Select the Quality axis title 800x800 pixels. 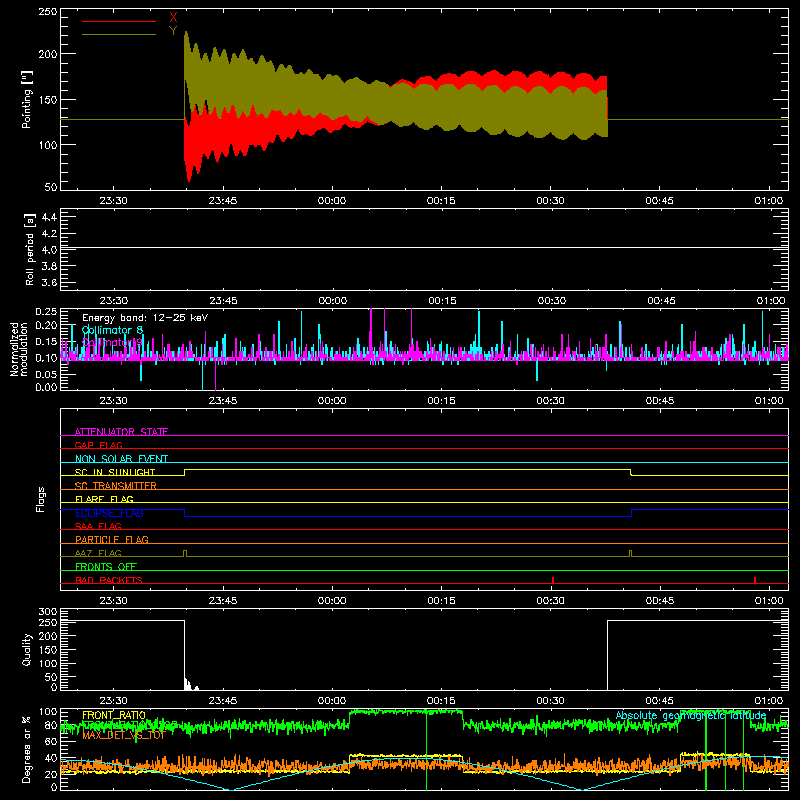(x=27, y=649)
